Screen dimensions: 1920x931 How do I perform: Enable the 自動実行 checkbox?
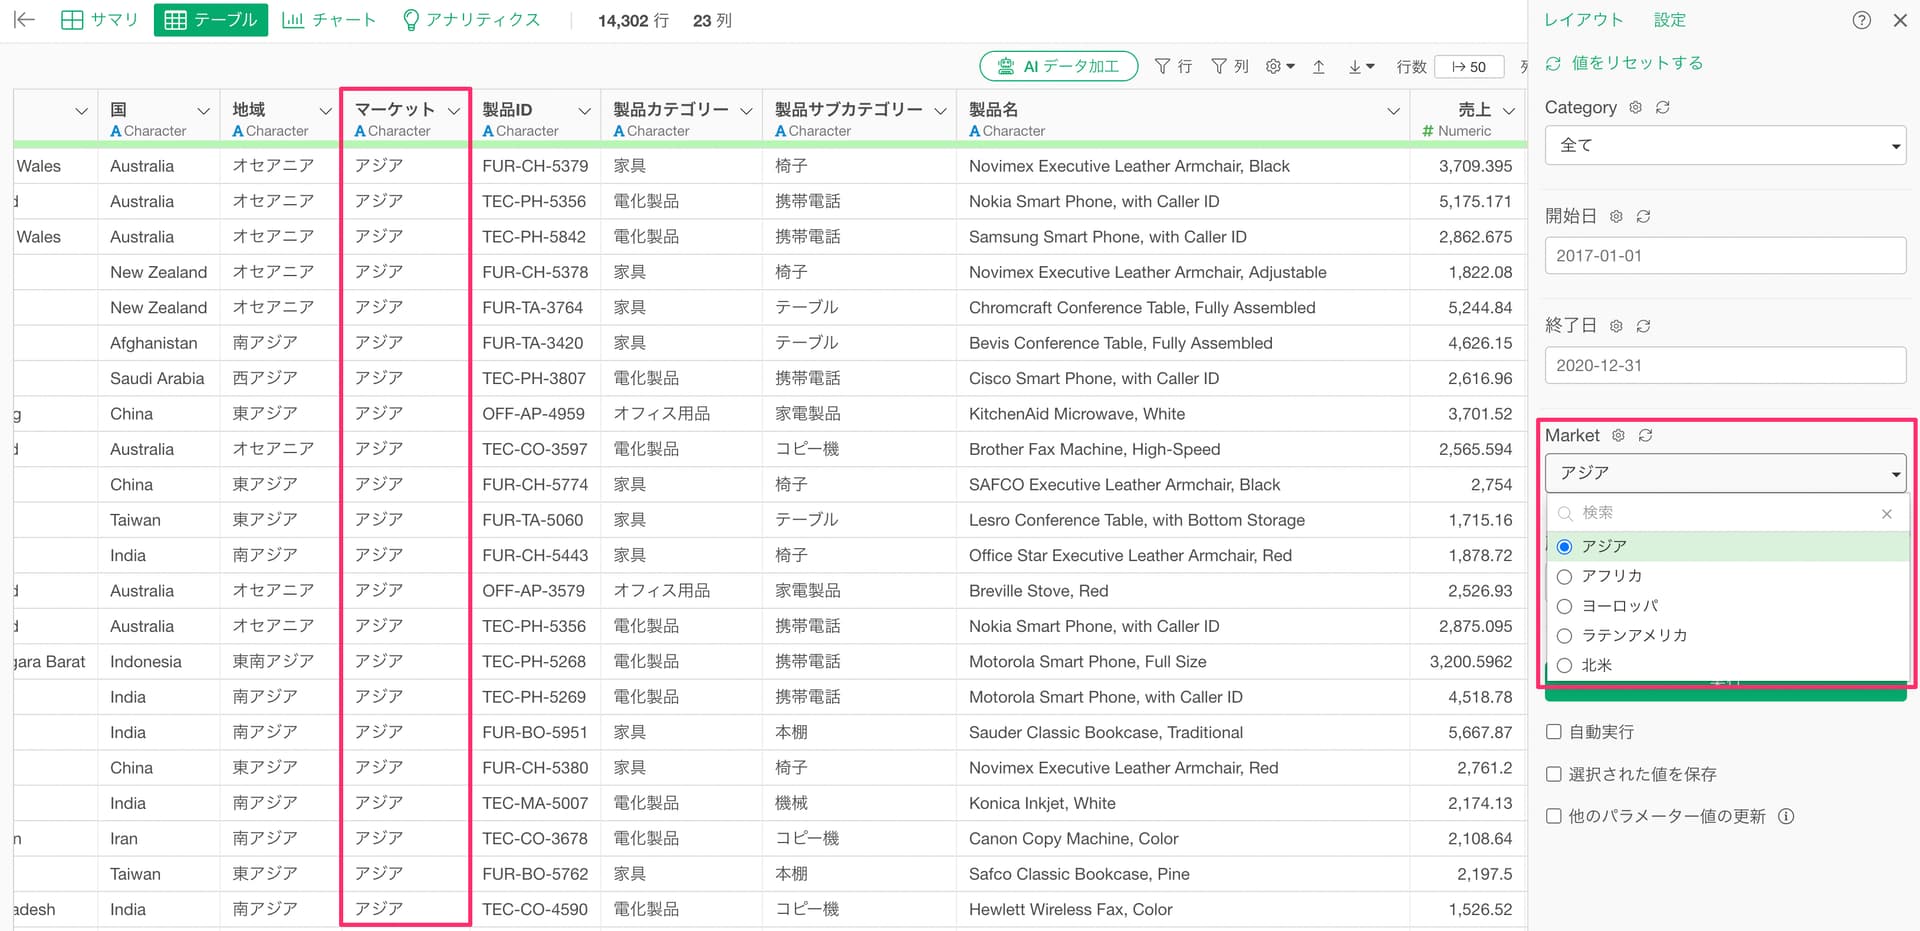point(1554,732)
